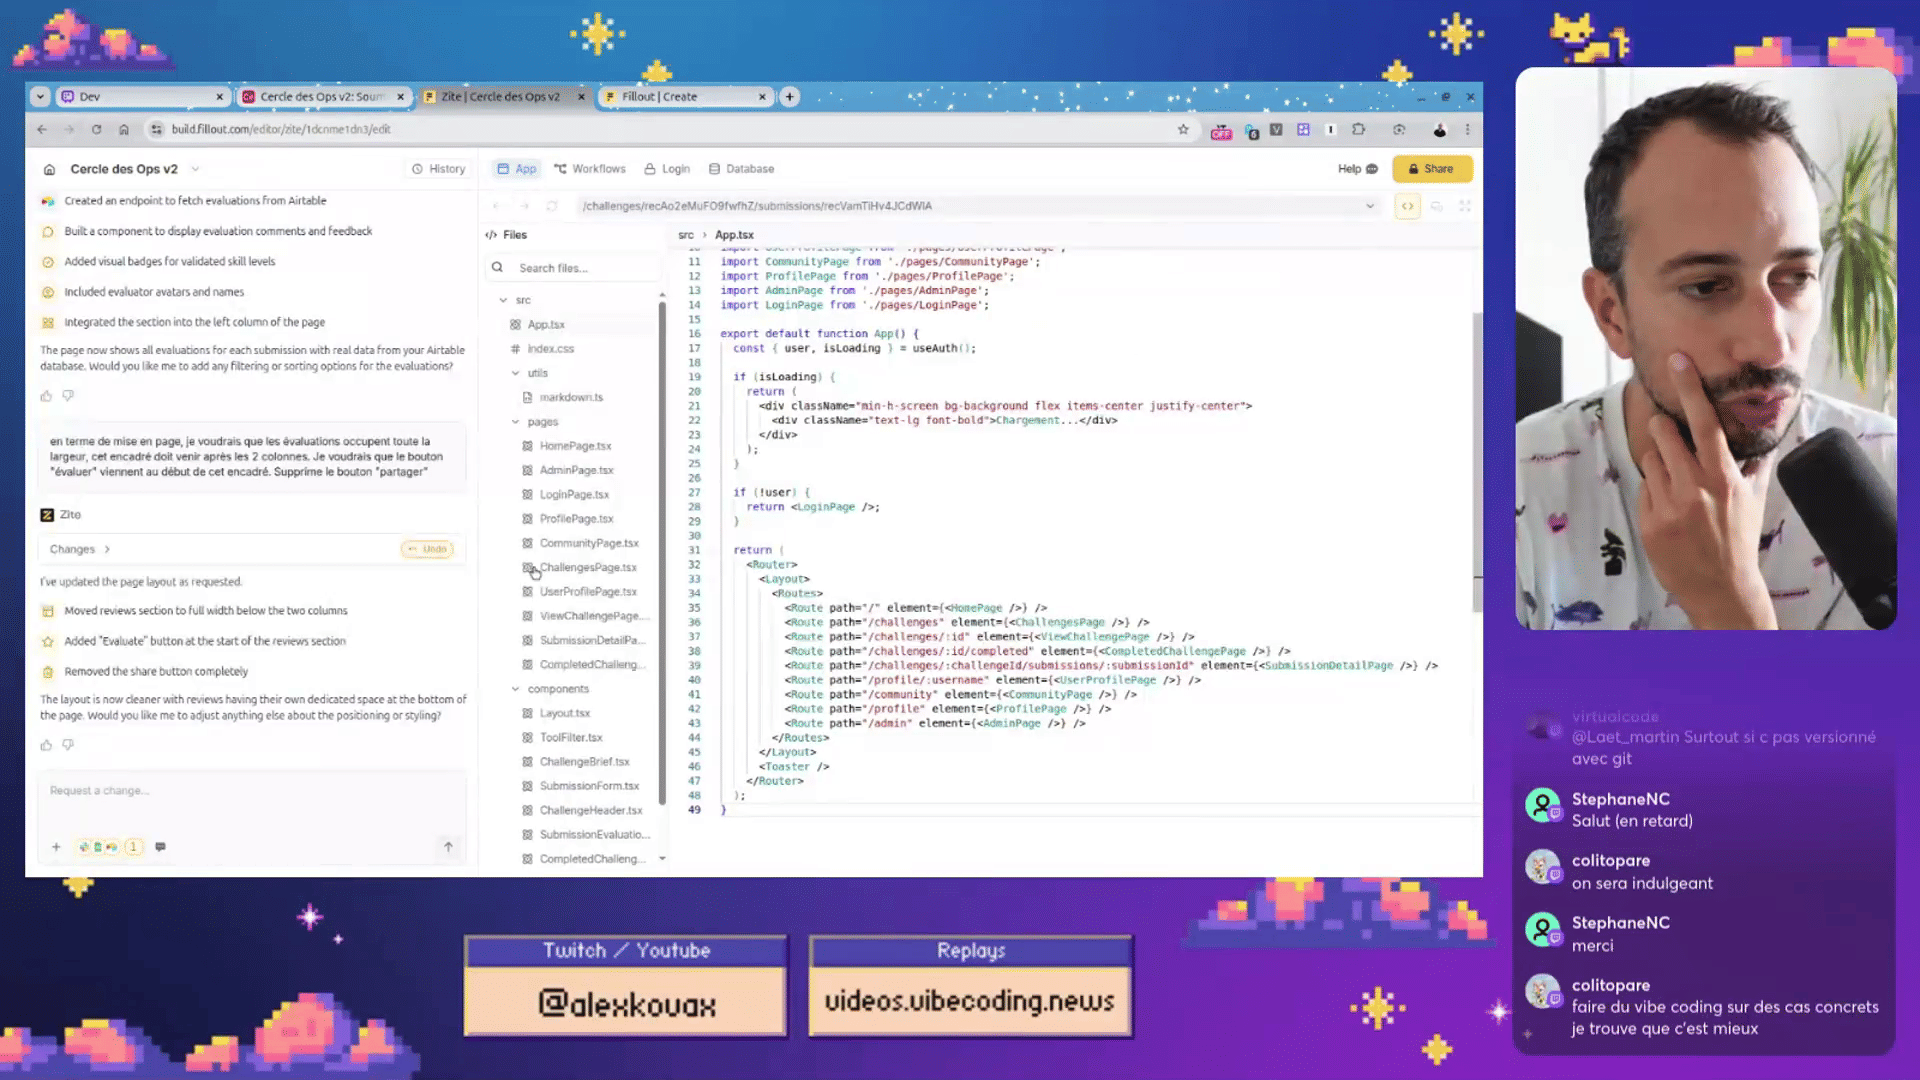Open the Workflows section in the top navigation

(x=589, y=168)
